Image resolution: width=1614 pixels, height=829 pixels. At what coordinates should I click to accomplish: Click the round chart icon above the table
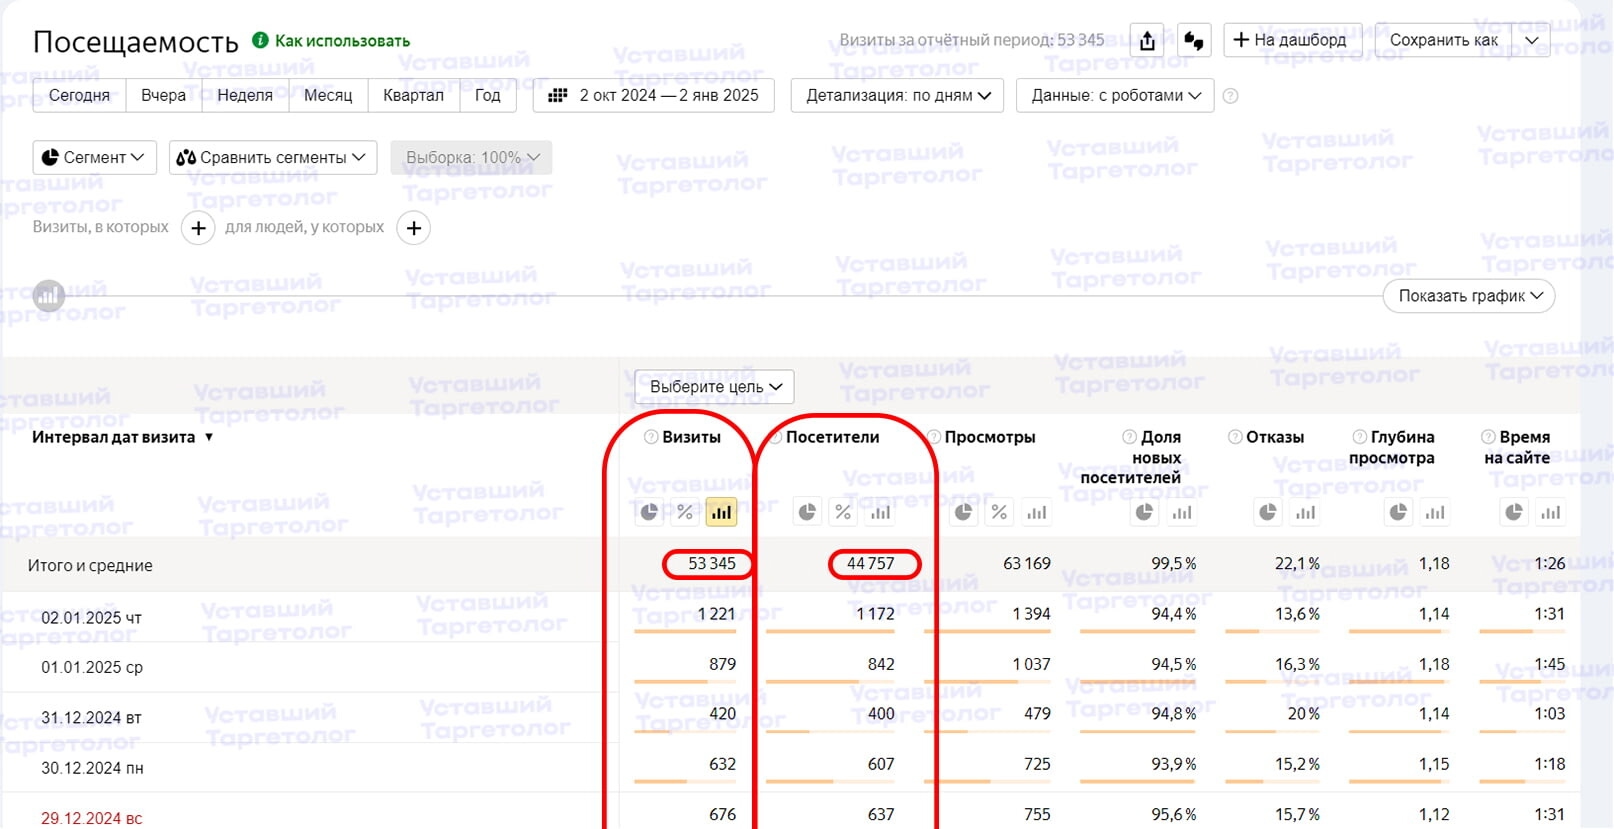pos(49,296)
